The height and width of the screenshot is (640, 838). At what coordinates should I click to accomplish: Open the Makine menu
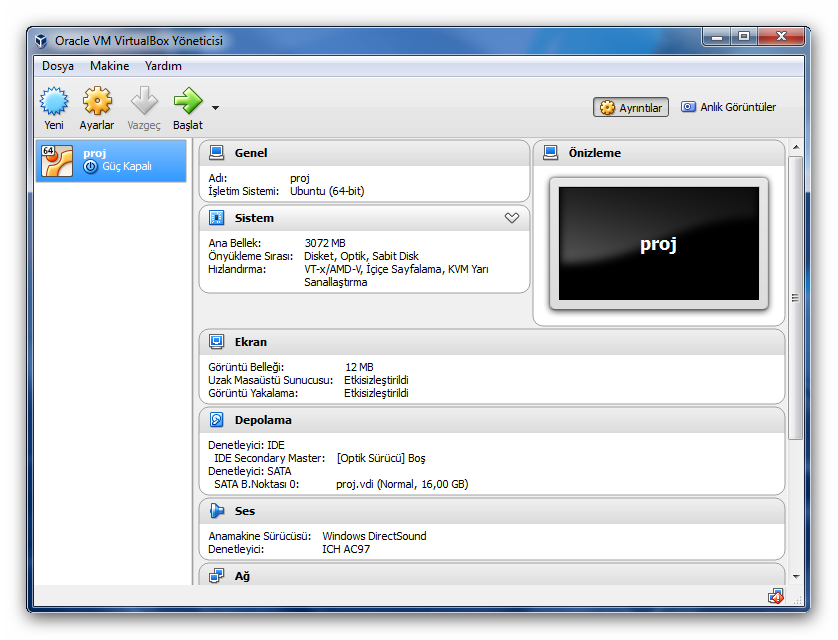coord(110,66)
